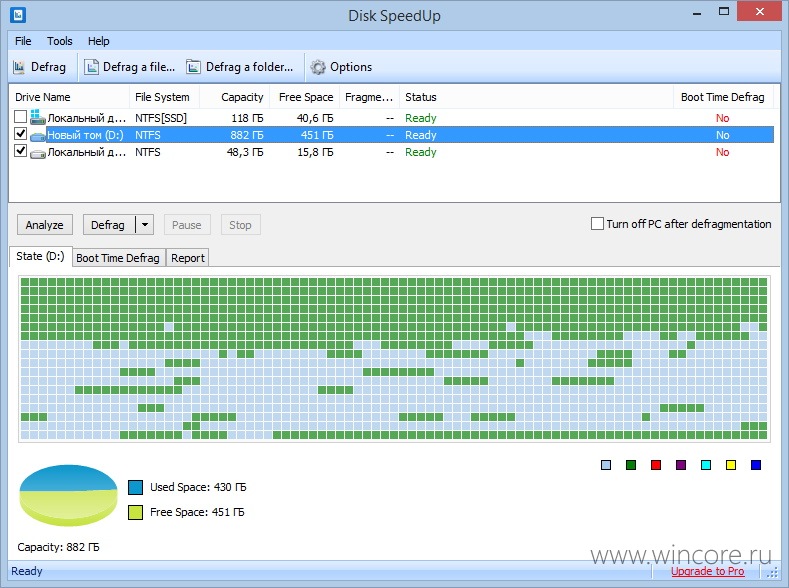Click the disk usage pie chart

point(68,495)
